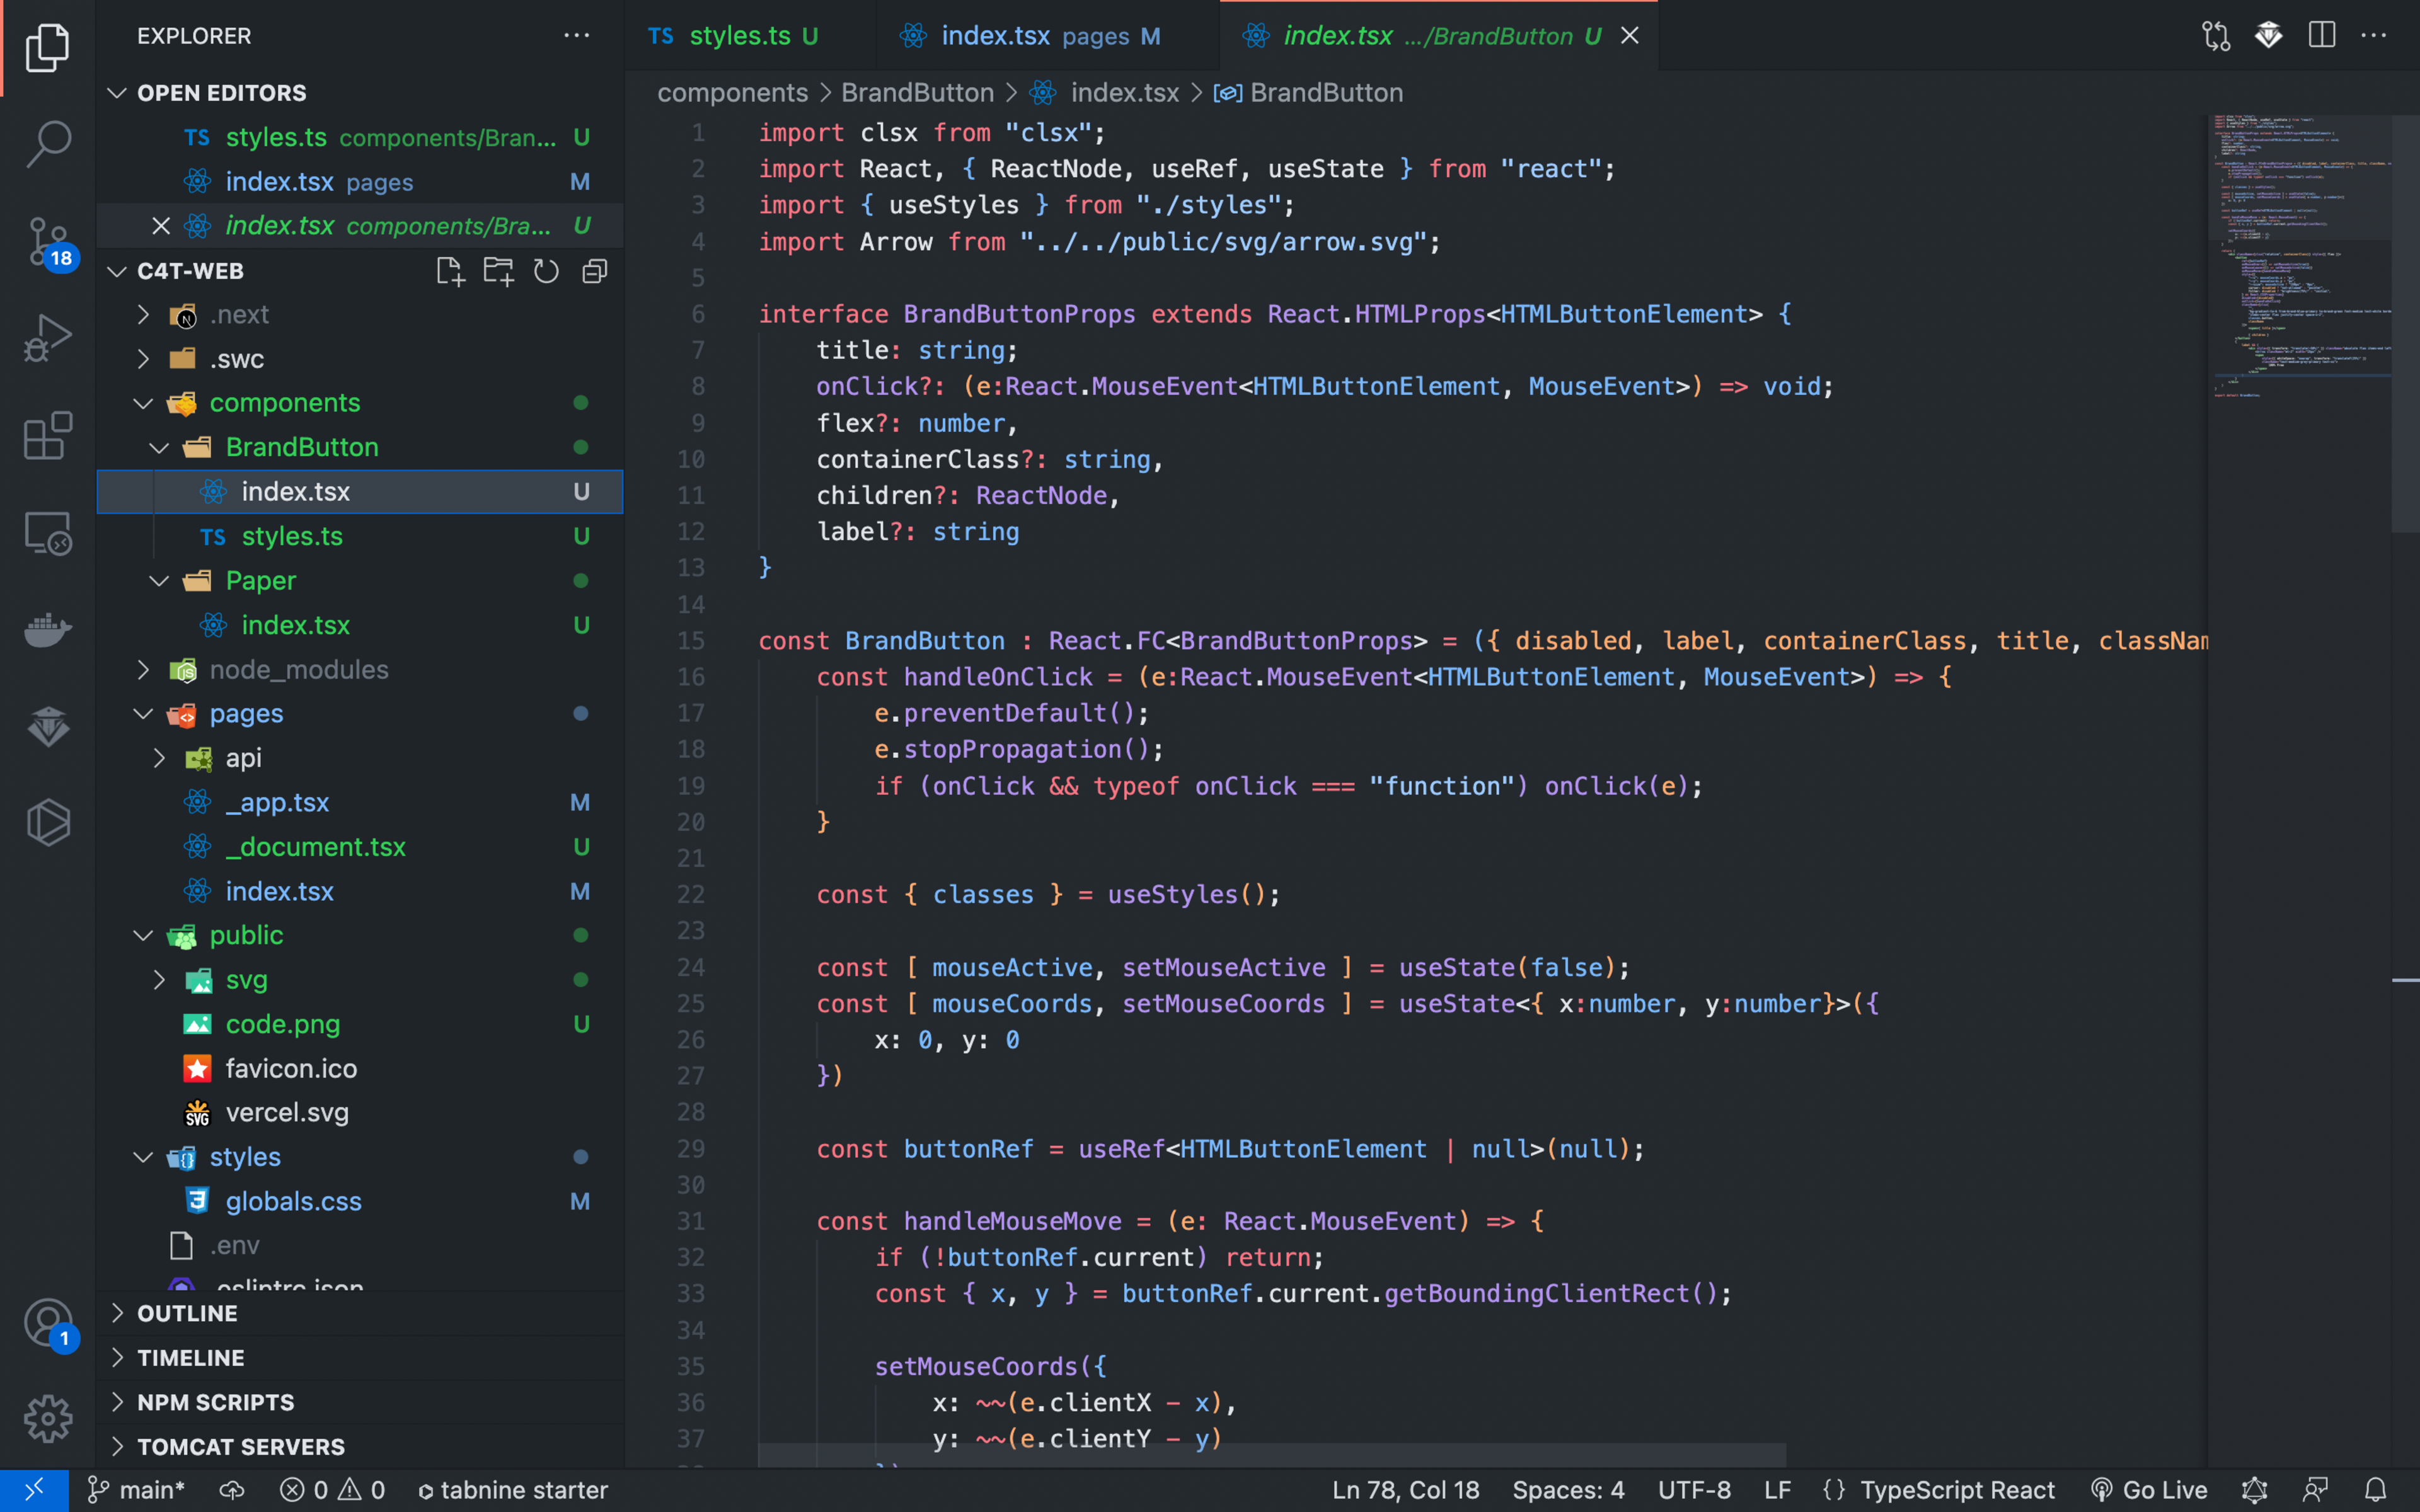Toggle Go Live server in status bar

coord(2149,1490)
